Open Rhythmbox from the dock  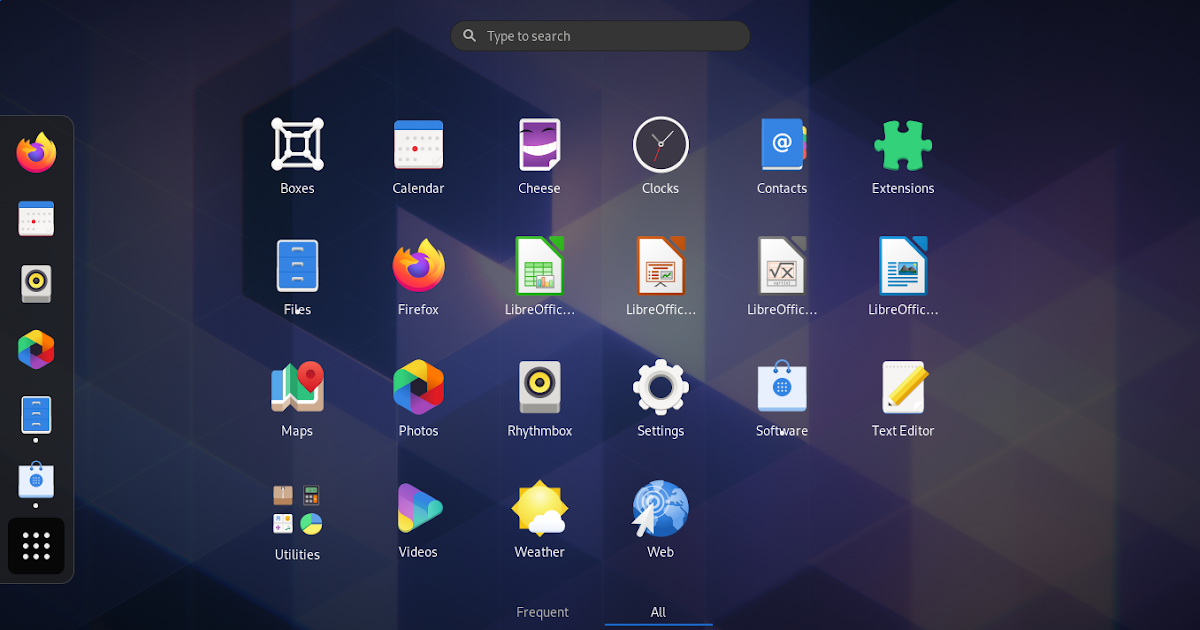[36, 283]
